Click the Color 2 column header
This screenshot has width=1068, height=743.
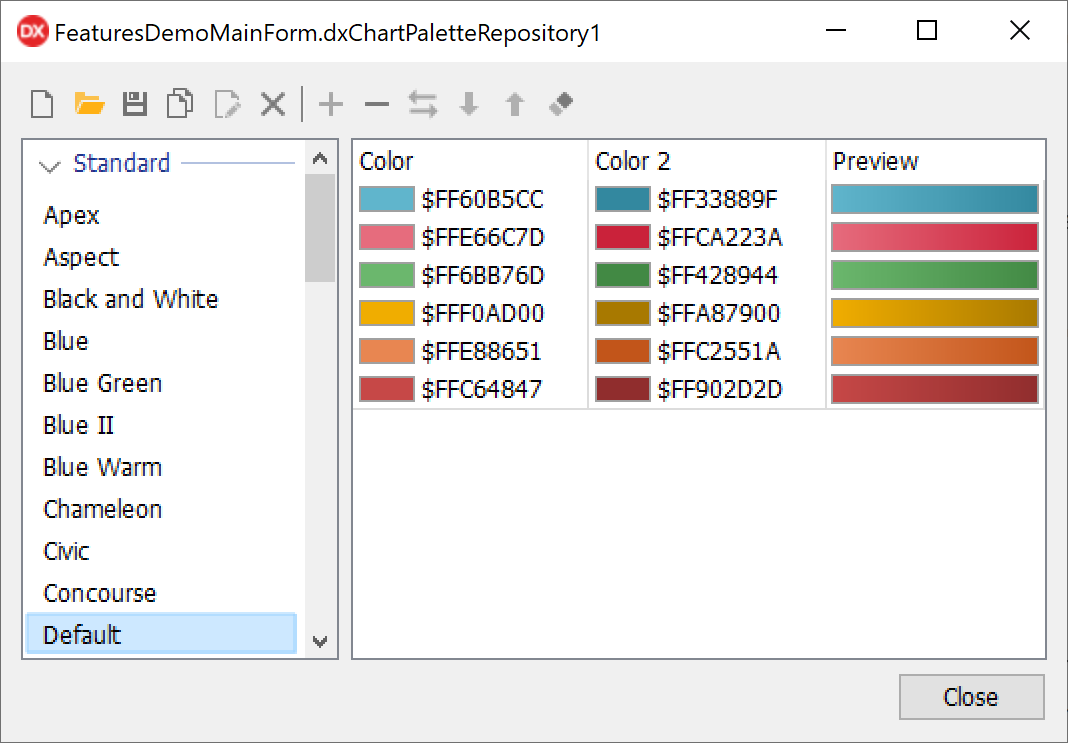633,161
